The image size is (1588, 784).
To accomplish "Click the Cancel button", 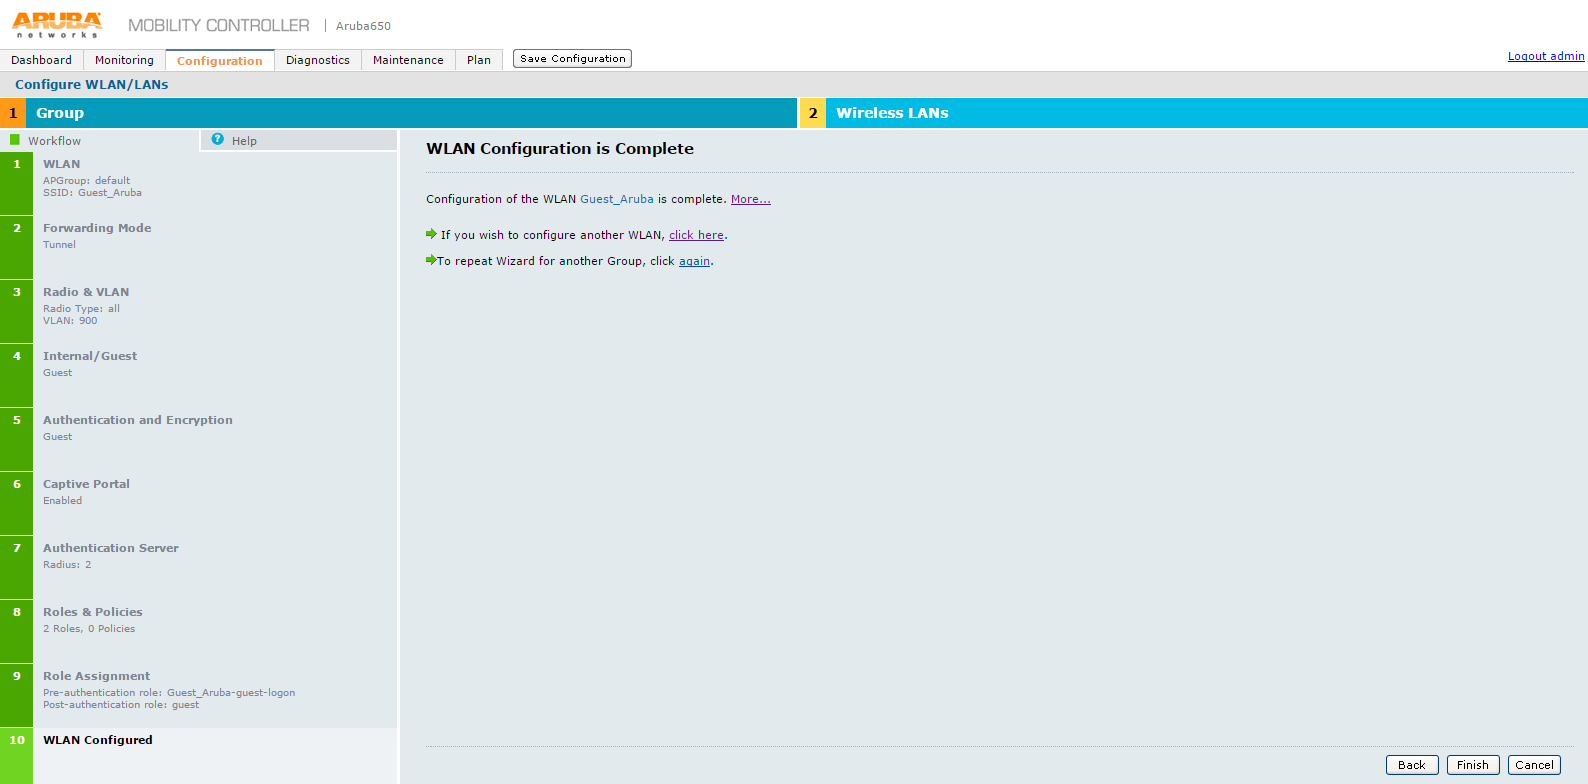I will [1534, 765].
